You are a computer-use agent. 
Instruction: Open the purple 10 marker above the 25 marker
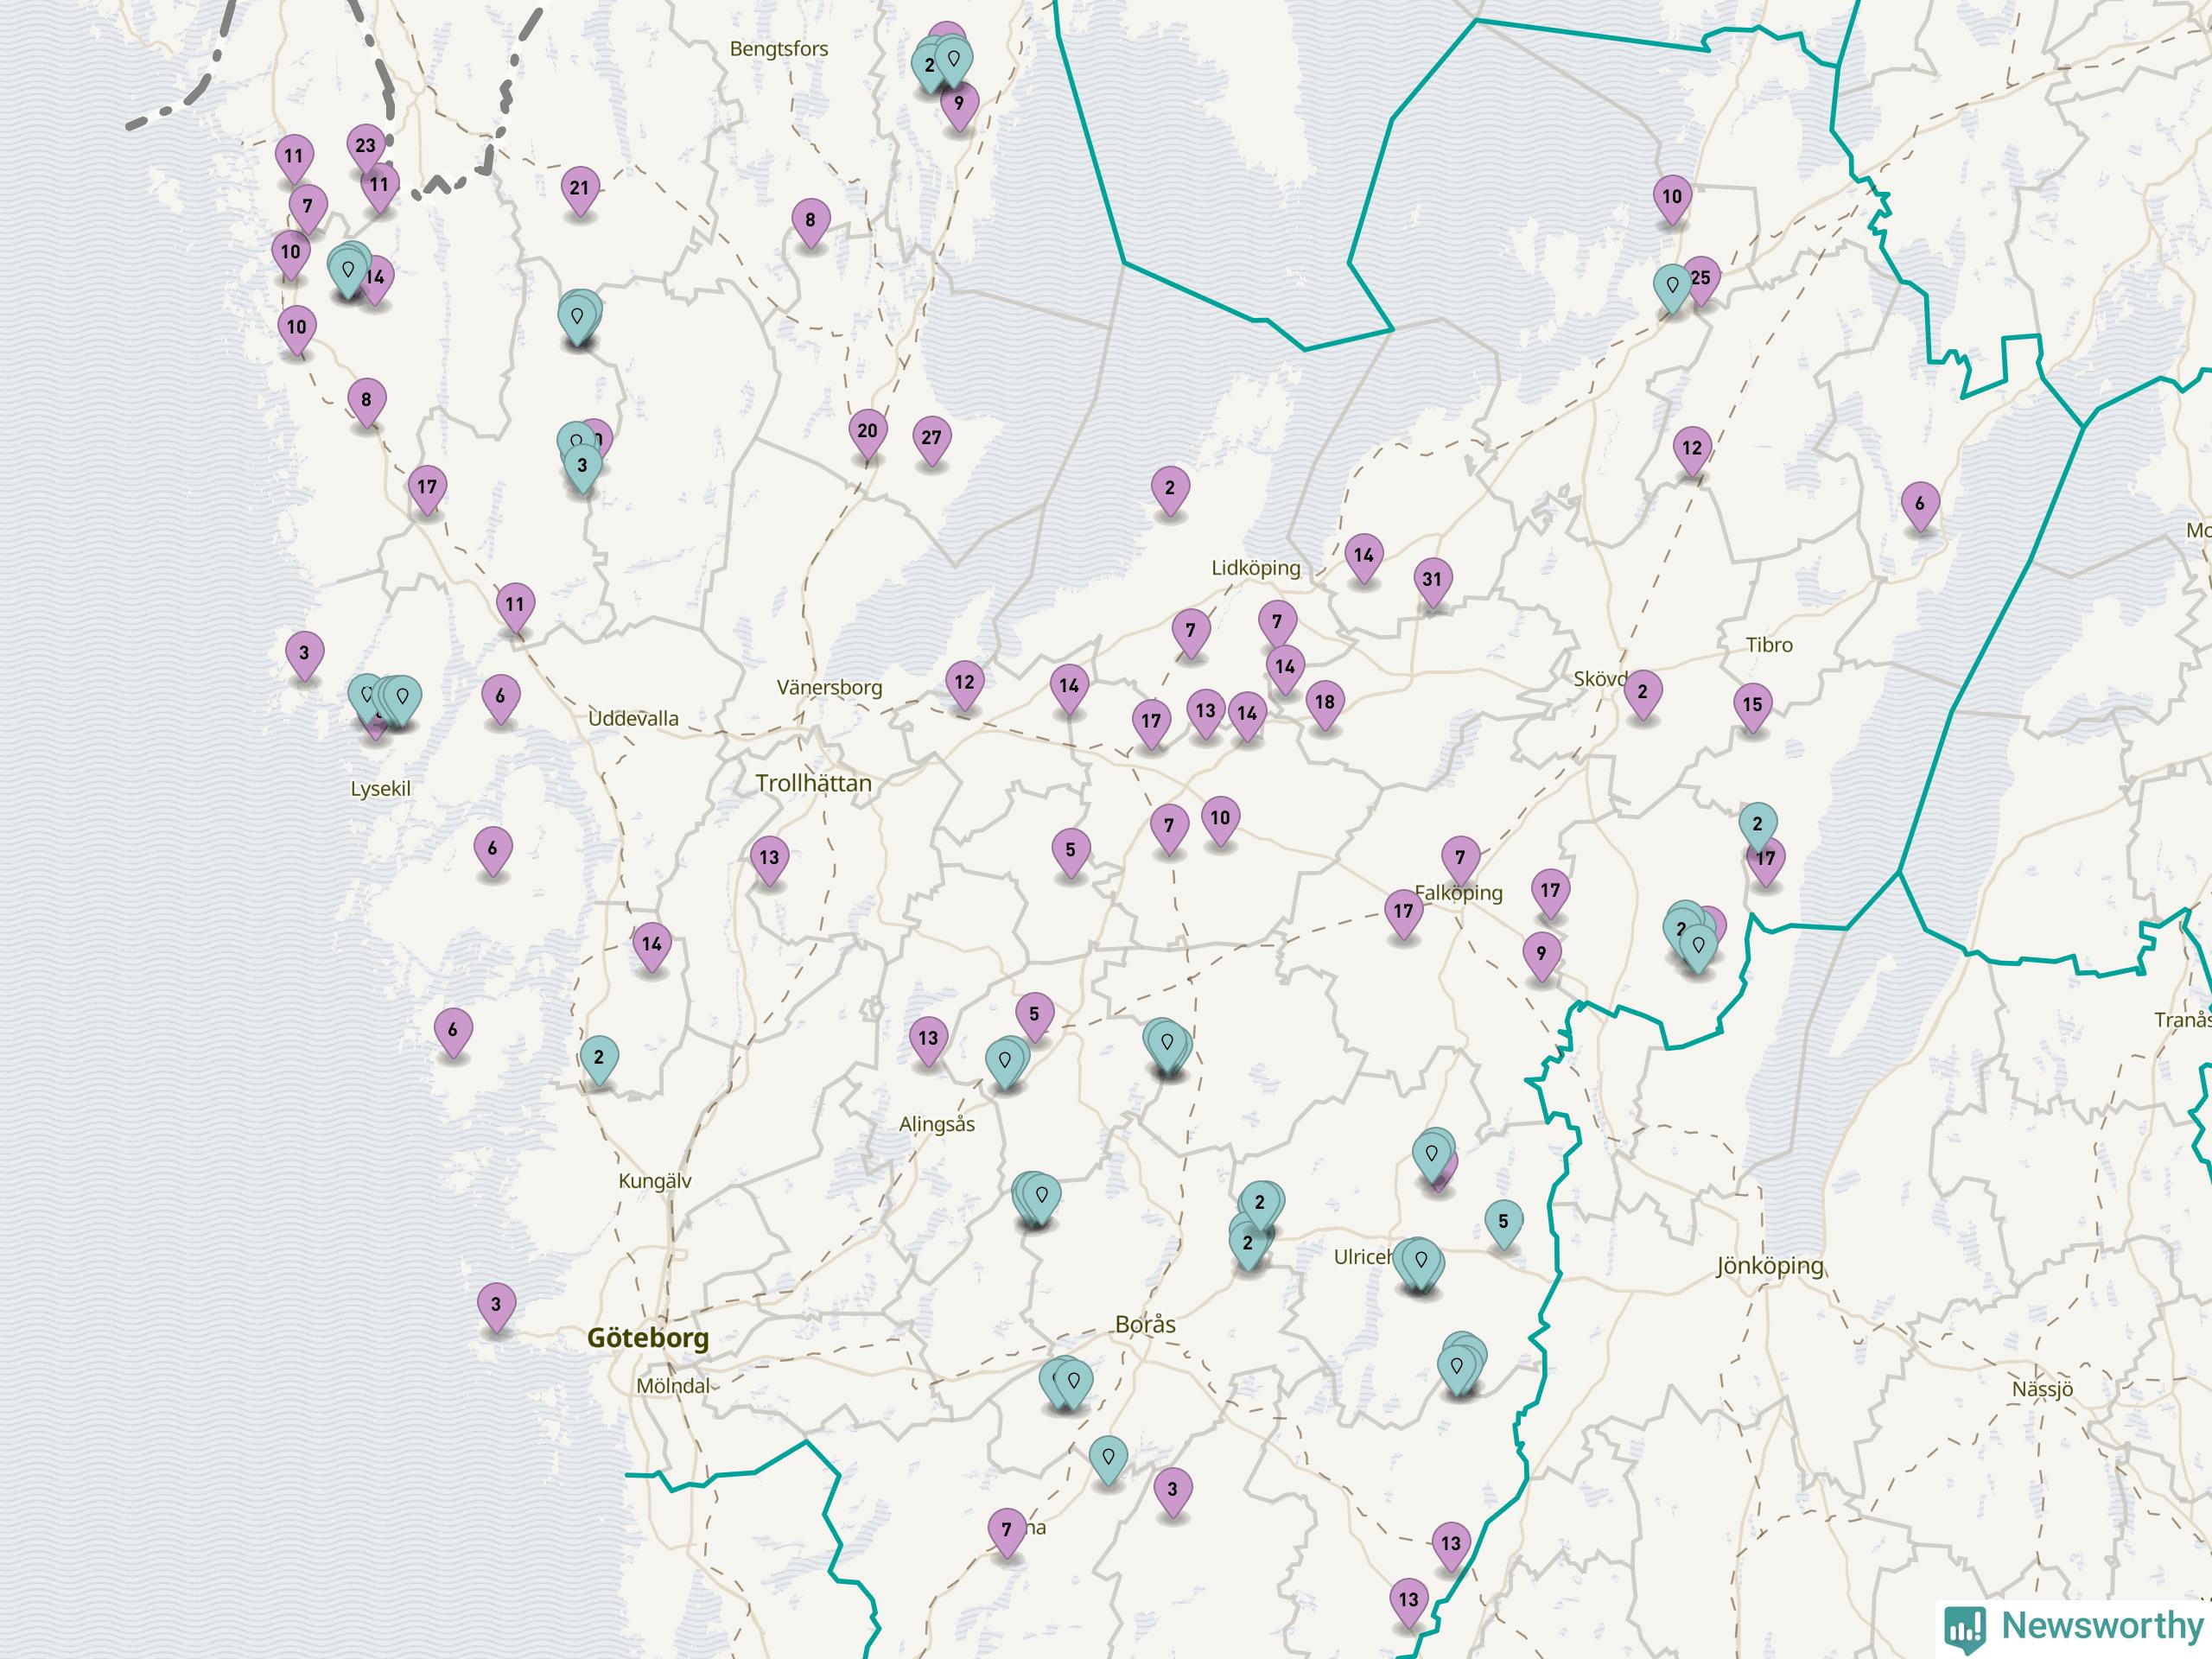click(1672, 198)
